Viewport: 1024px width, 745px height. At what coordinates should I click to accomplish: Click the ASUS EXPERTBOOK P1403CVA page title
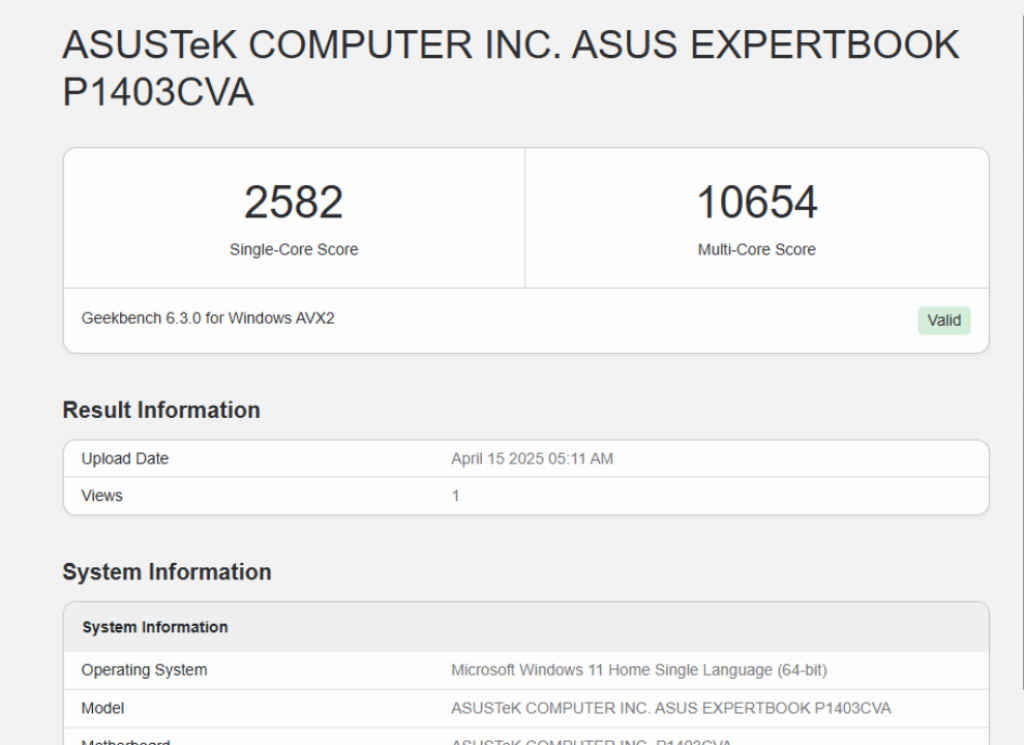pos(511,68)
